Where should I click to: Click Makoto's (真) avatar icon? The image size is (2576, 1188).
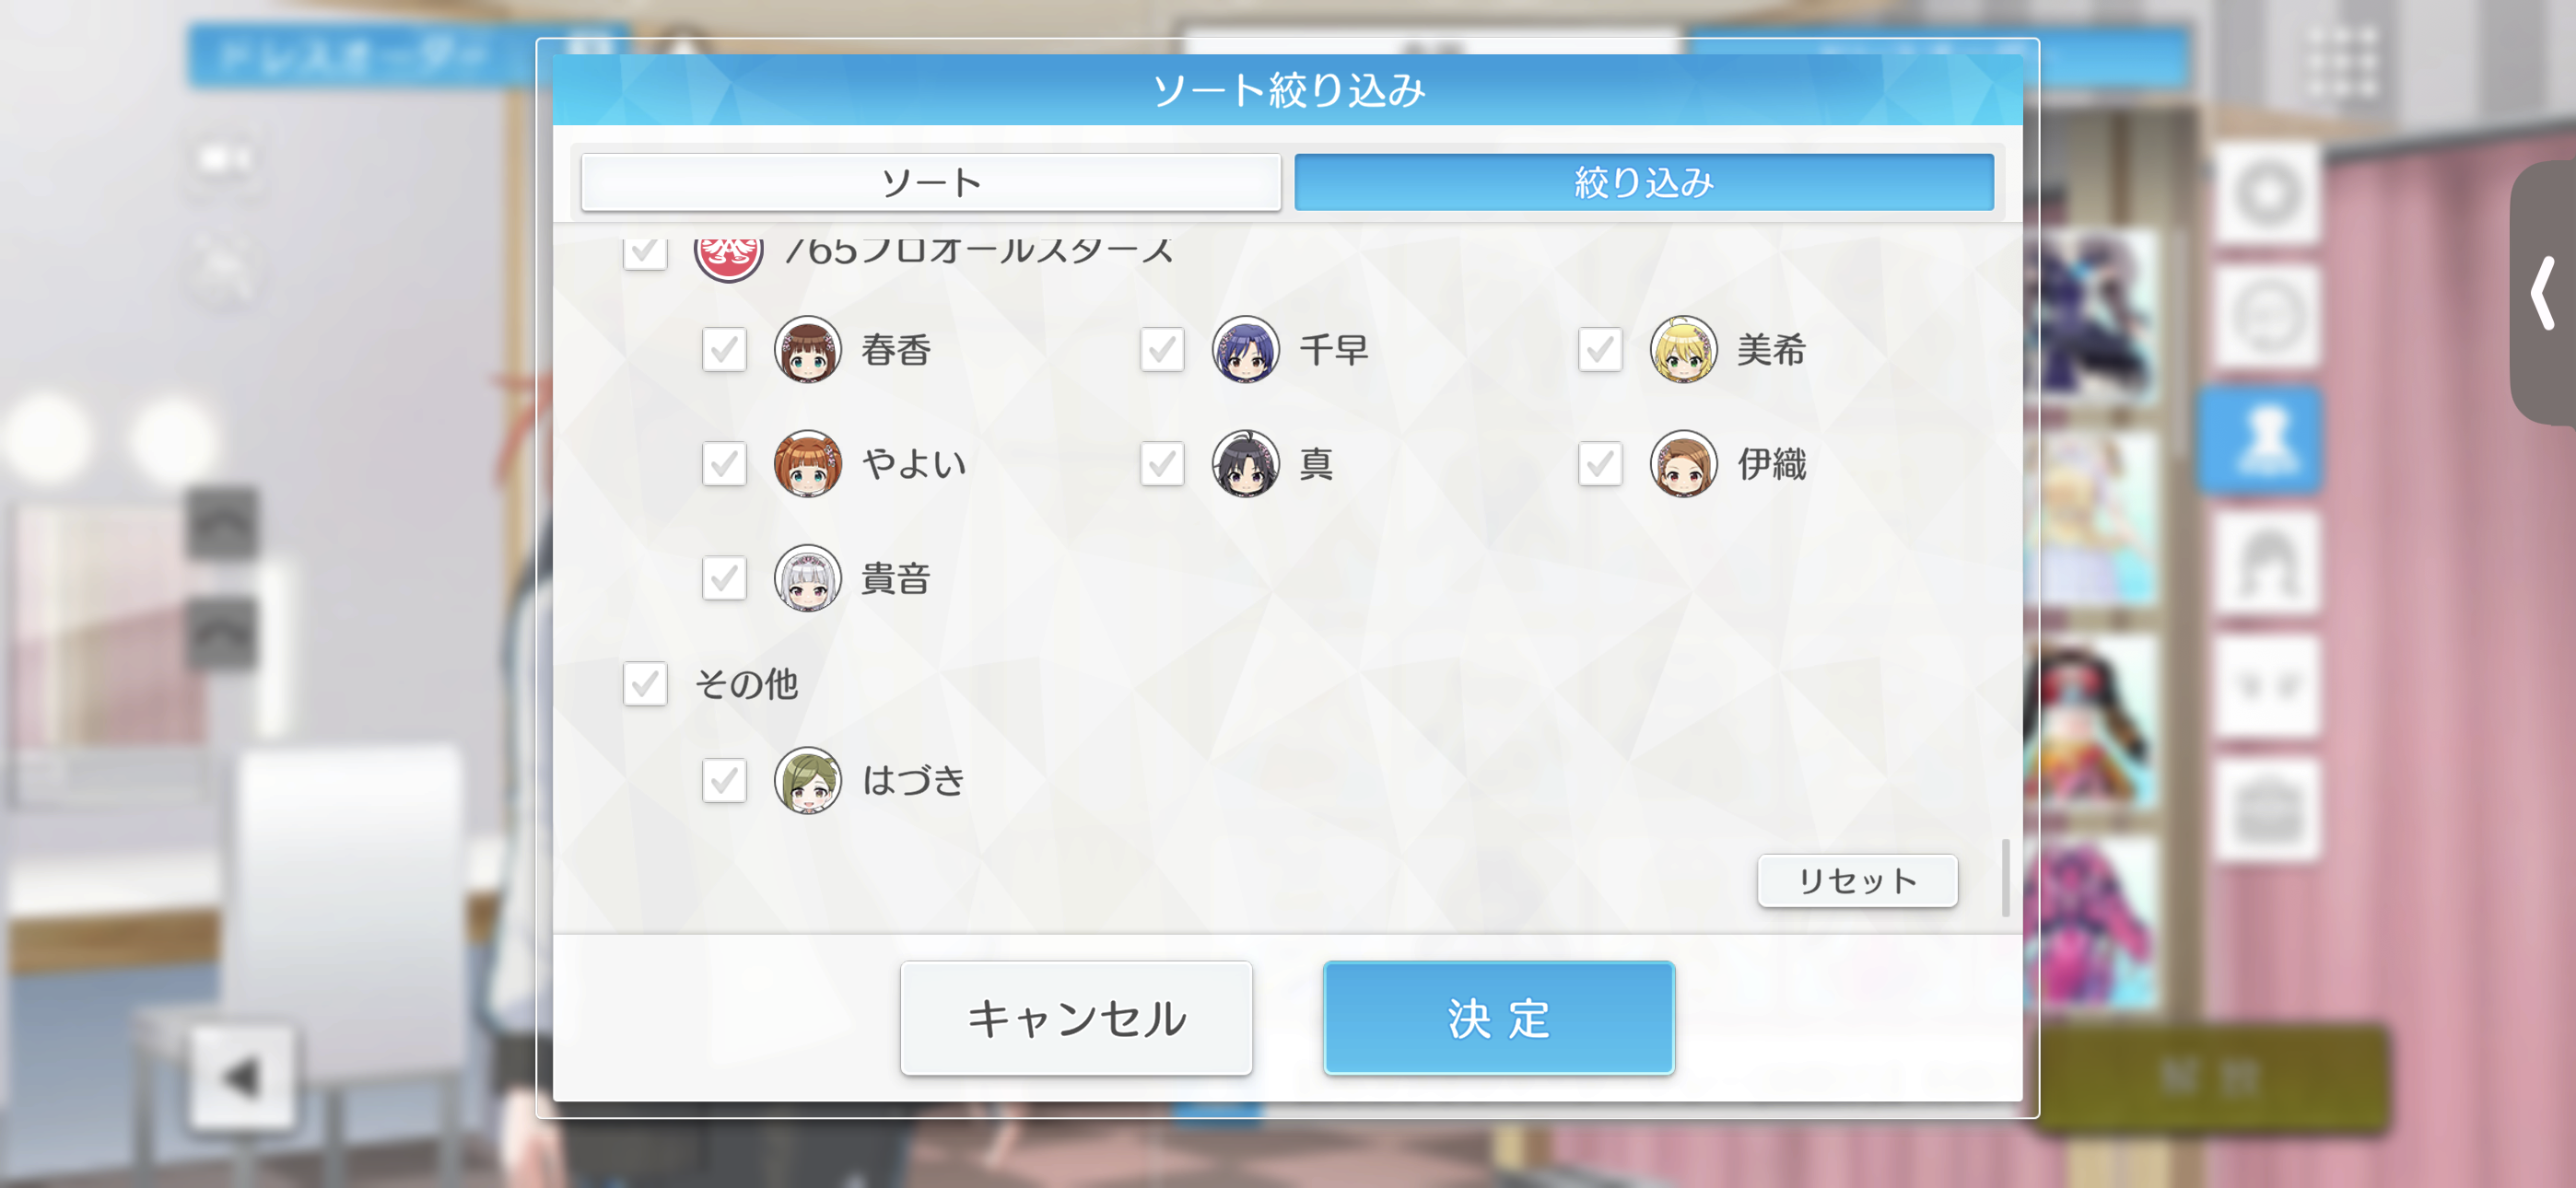[x=1245, y=464]
